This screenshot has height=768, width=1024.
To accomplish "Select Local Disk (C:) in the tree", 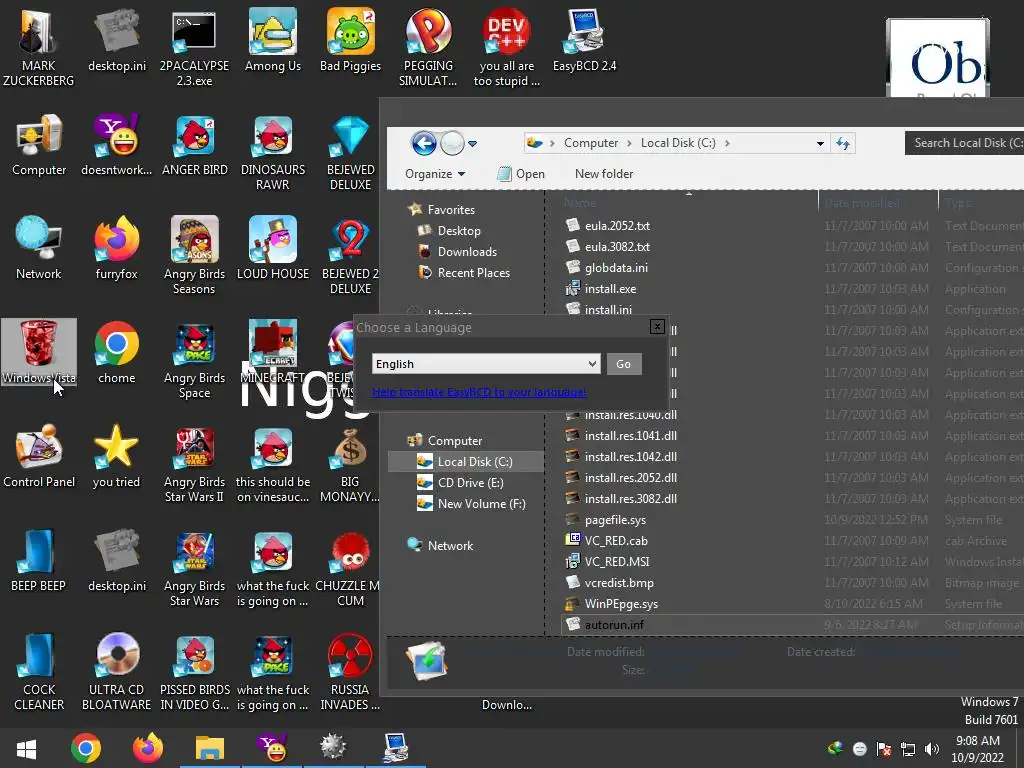I will pos(466,462).
